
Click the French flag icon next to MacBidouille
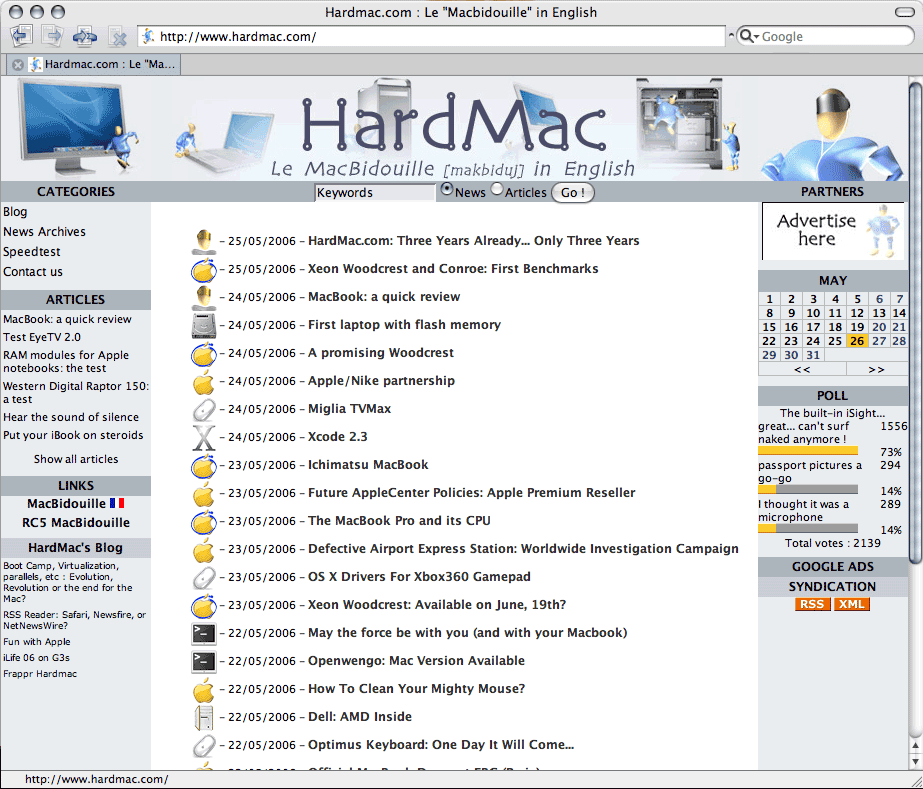pyautogui.click(x=117, y=503)
